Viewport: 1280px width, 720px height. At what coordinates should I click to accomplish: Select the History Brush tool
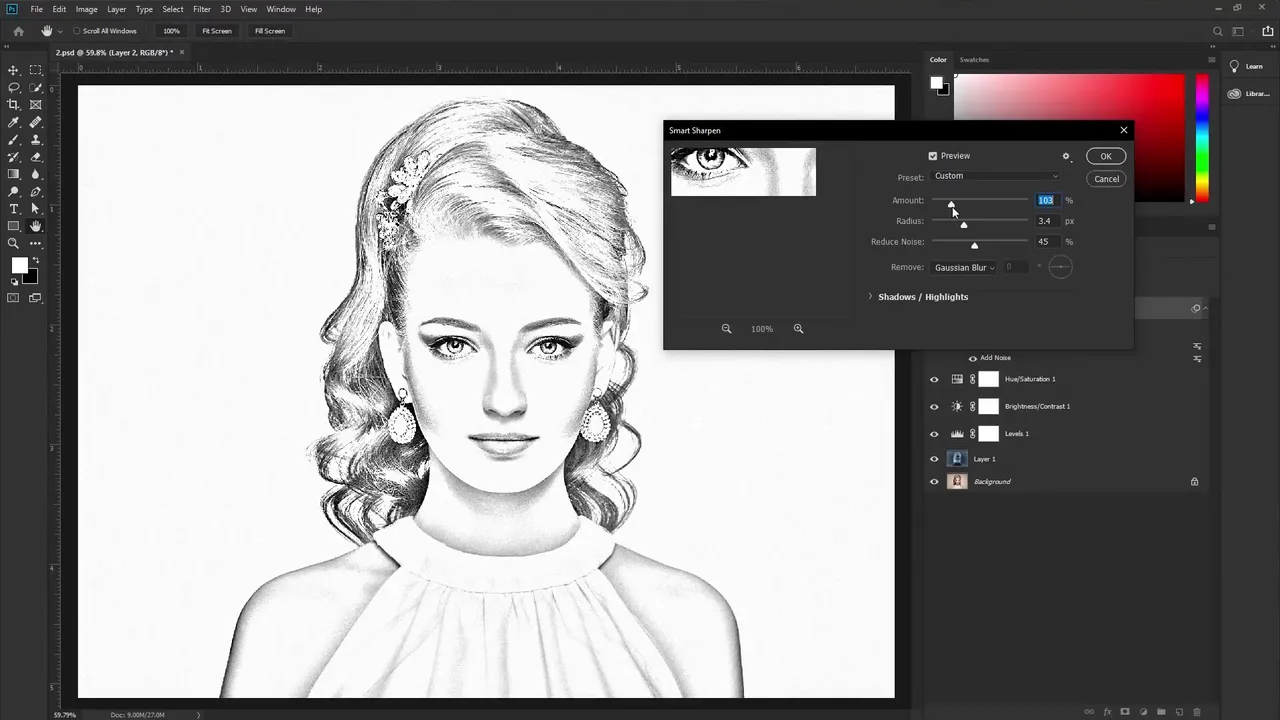click(x=14, y=157)
